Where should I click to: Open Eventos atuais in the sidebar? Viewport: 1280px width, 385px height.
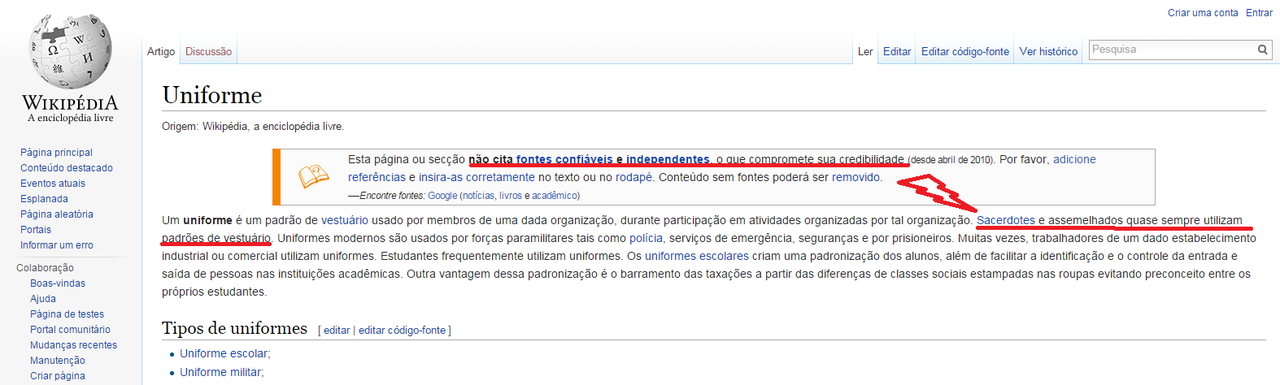coord(54,184)
